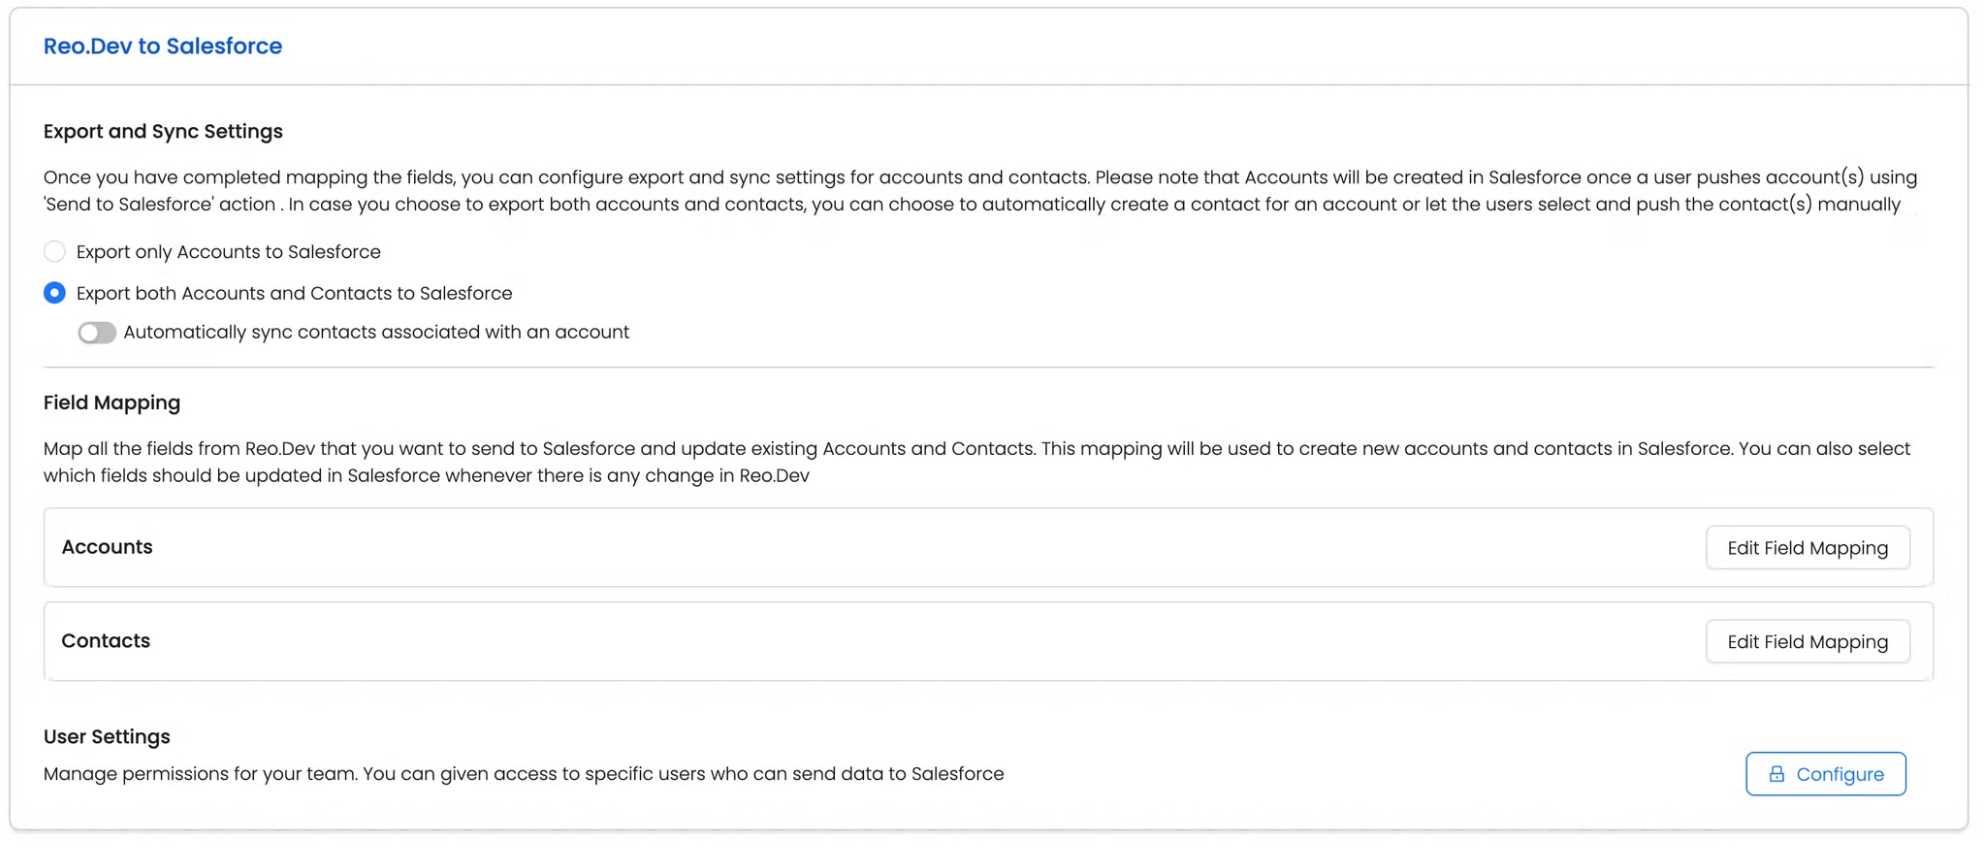The width and height of the screenshot is (1984, 848).
Task: Click 'Automatically sync contacts' label text
Action: click(x=376, y=332)
